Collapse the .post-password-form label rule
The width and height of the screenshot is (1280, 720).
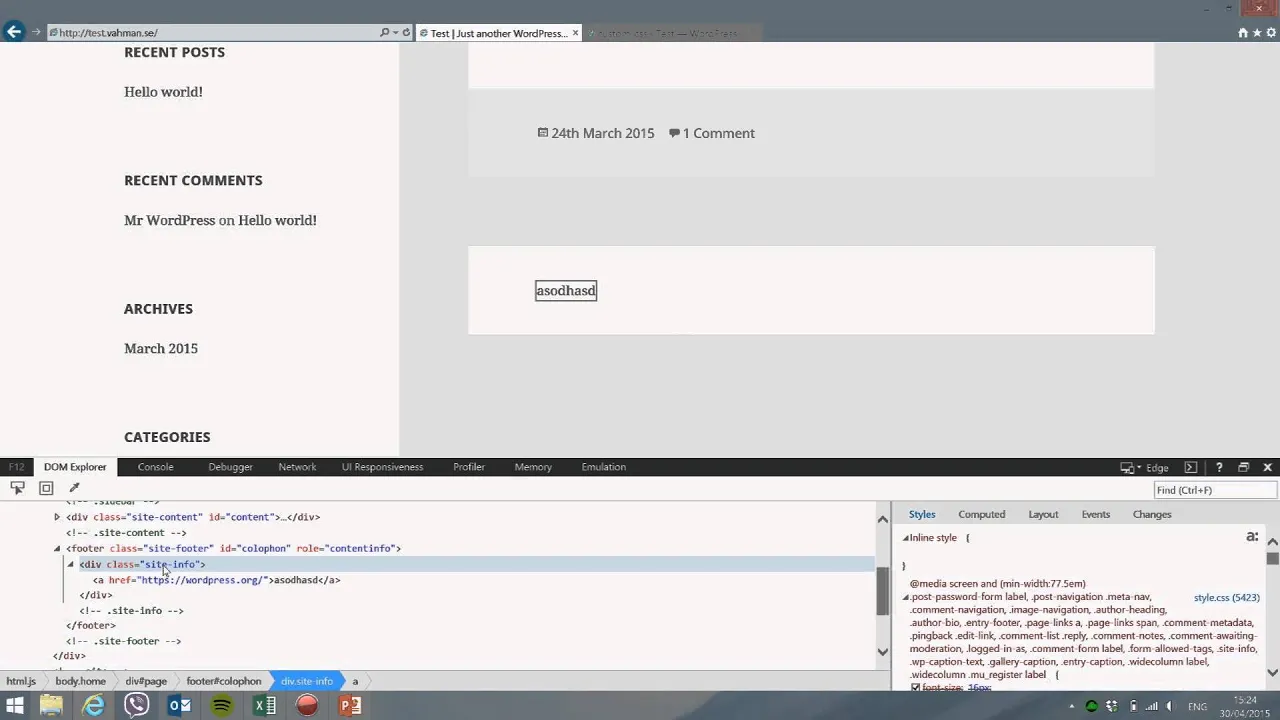tap(906, 597)
